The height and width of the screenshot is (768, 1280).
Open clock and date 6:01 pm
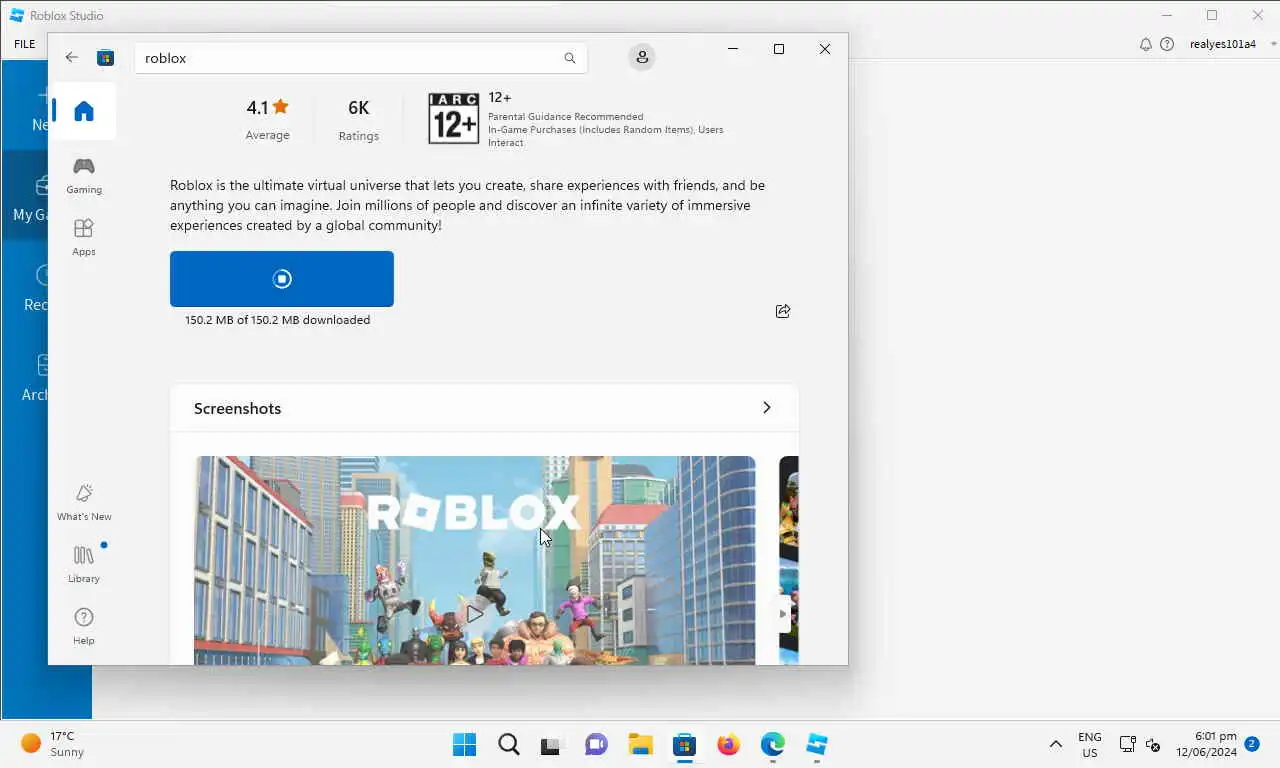coord(1206,745)
